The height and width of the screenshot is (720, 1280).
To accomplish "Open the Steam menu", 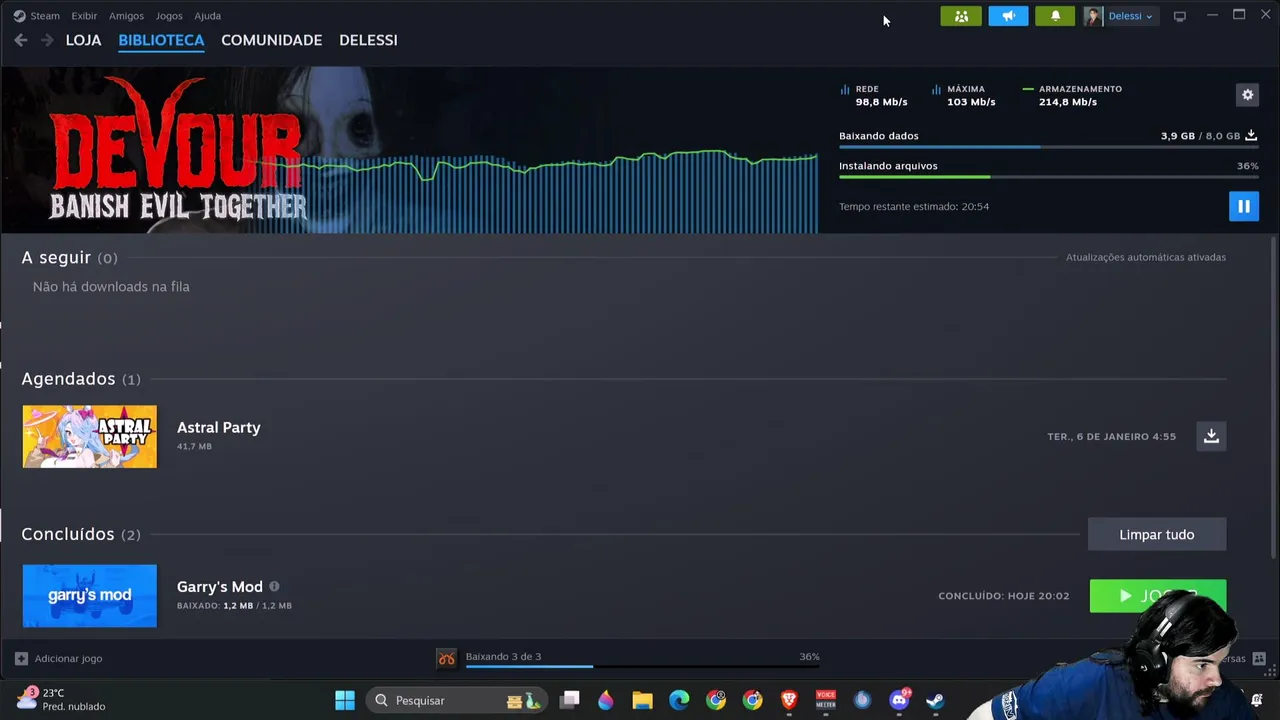I will [37, 16].
